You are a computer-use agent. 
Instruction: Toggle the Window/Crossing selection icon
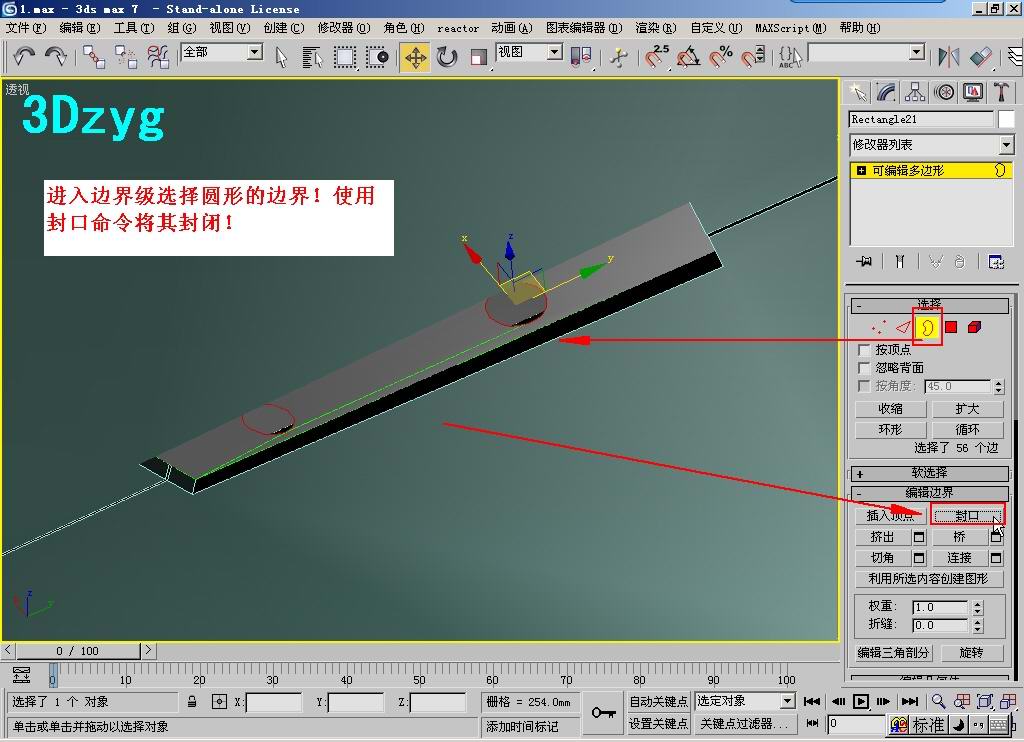tap(377, 57)
